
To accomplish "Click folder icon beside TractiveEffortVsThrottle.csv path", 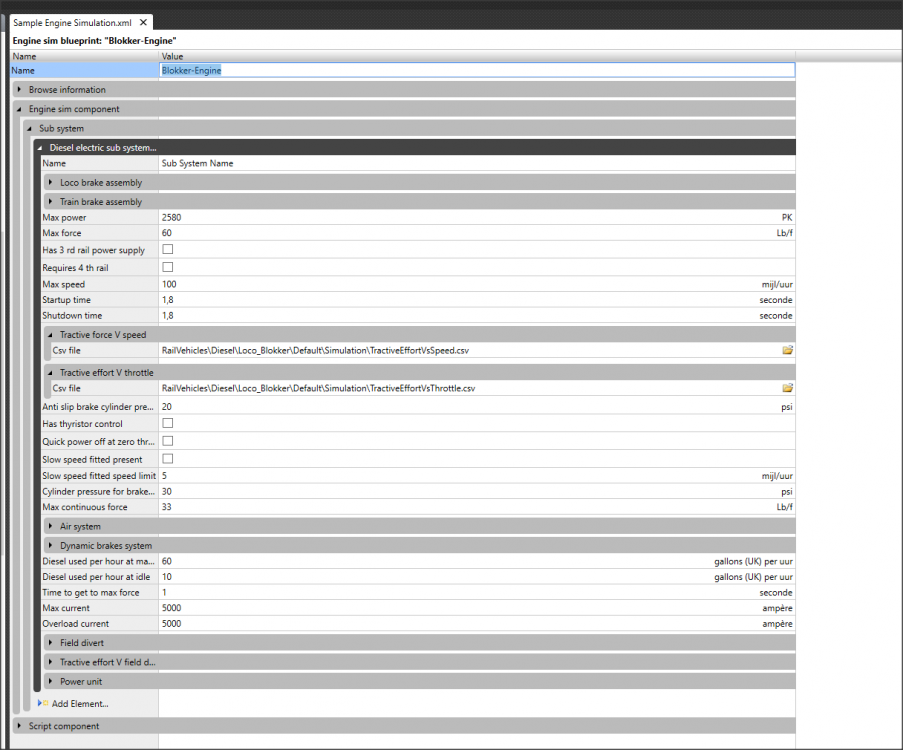I will tap(787, 388).
